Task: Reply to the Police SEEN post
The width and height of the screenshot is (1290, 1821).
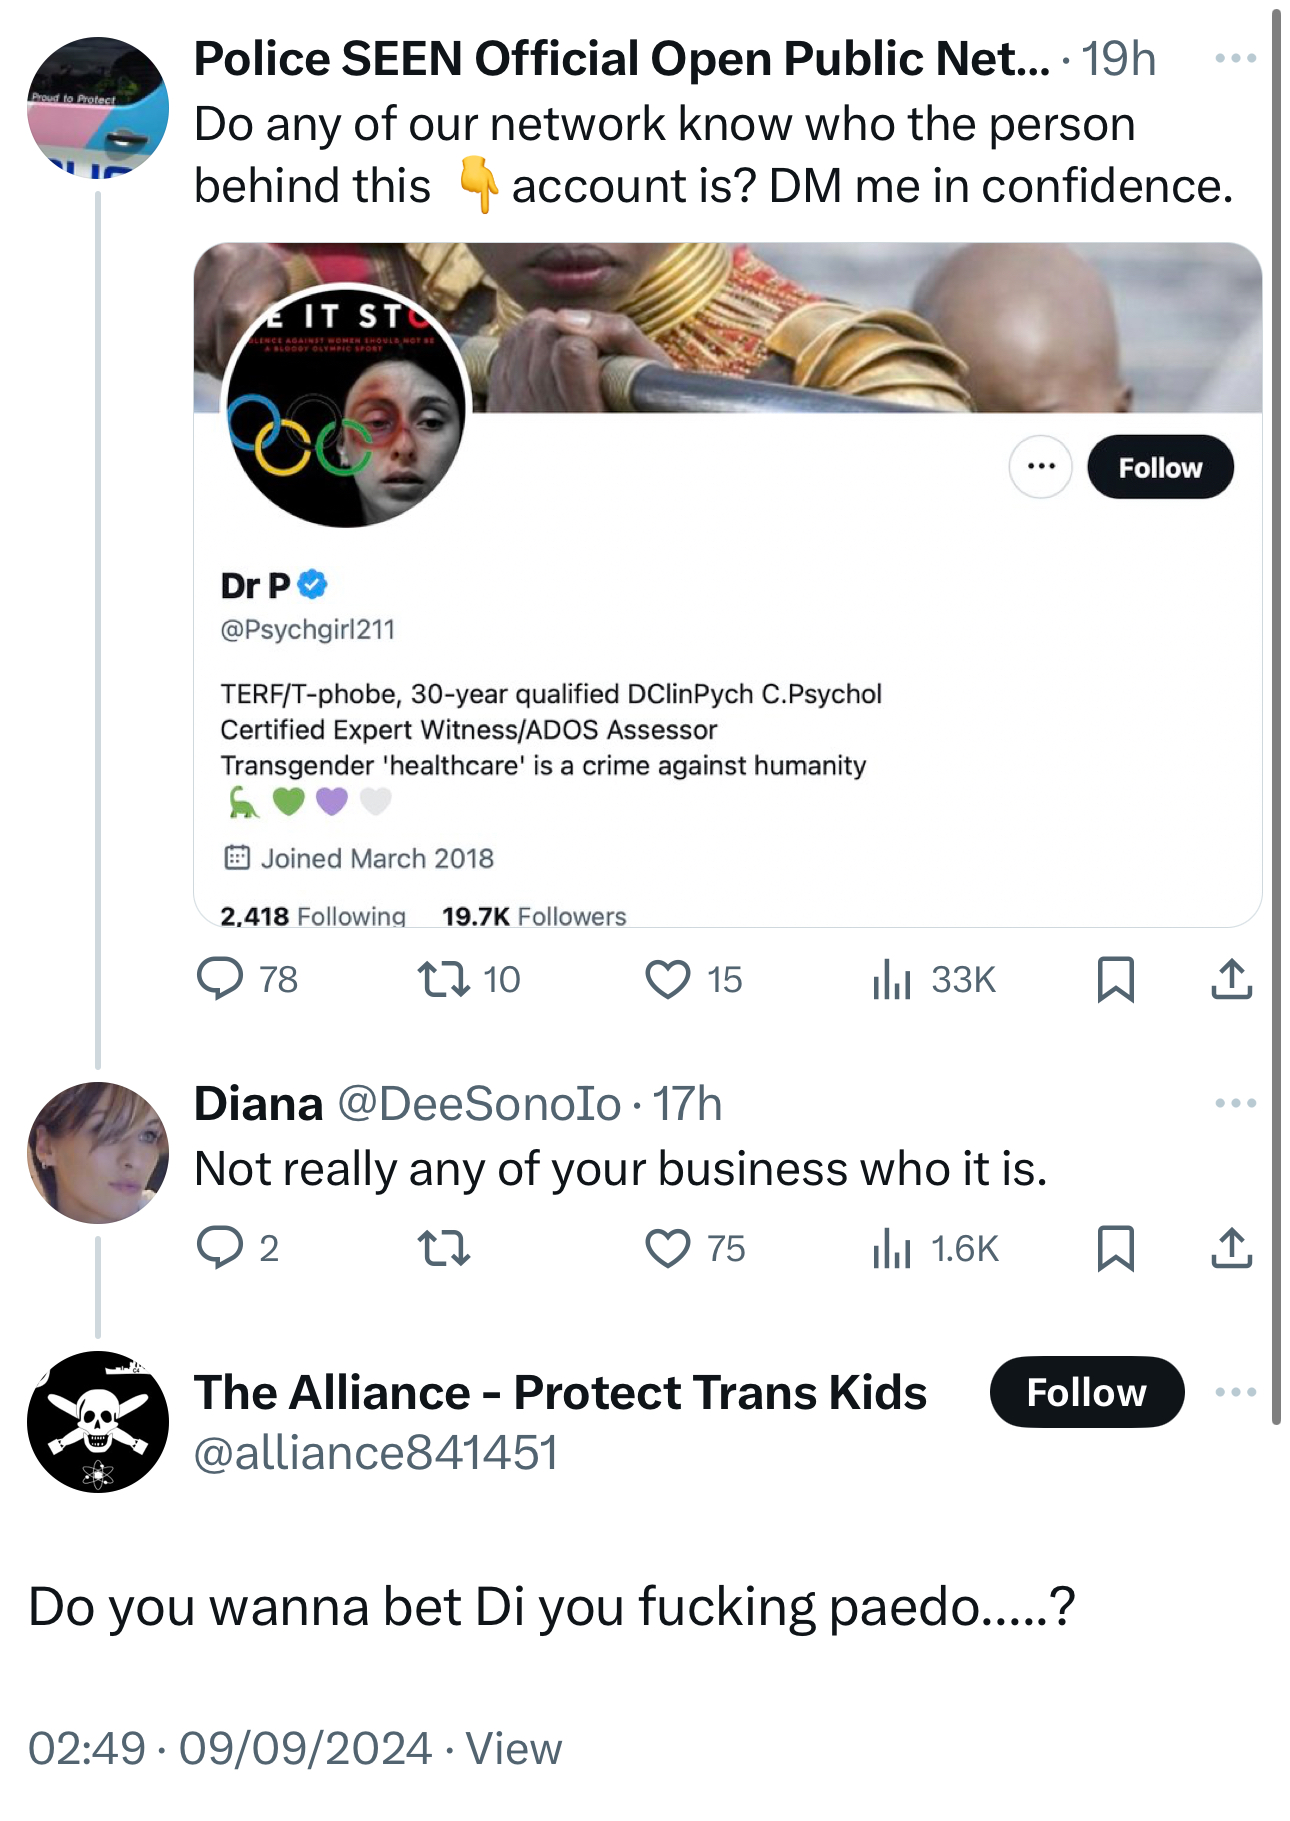Action: (x=221, y=979)
